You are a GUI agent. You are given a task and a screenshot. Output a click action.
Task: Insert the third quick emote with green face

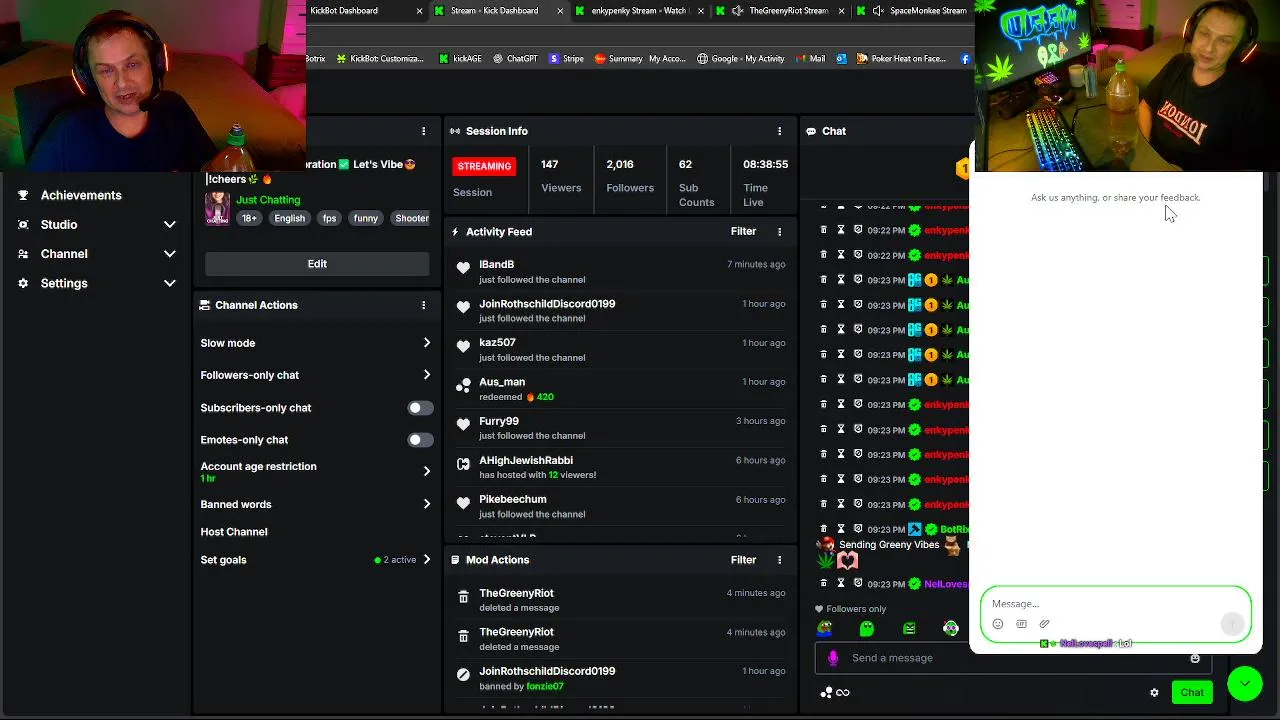coord(909,628)
